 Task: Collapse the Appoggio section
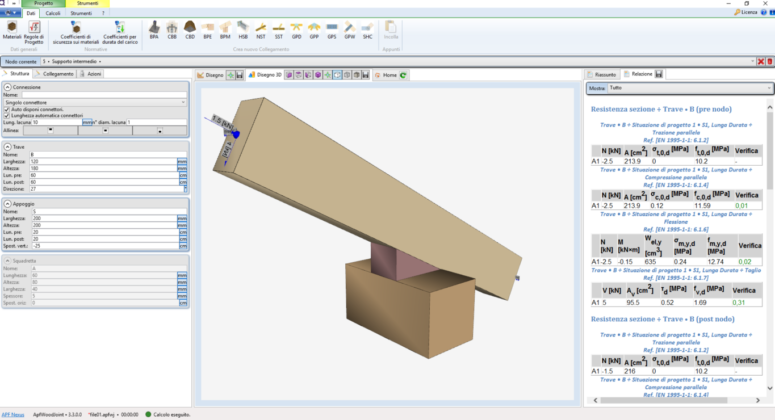6,203
